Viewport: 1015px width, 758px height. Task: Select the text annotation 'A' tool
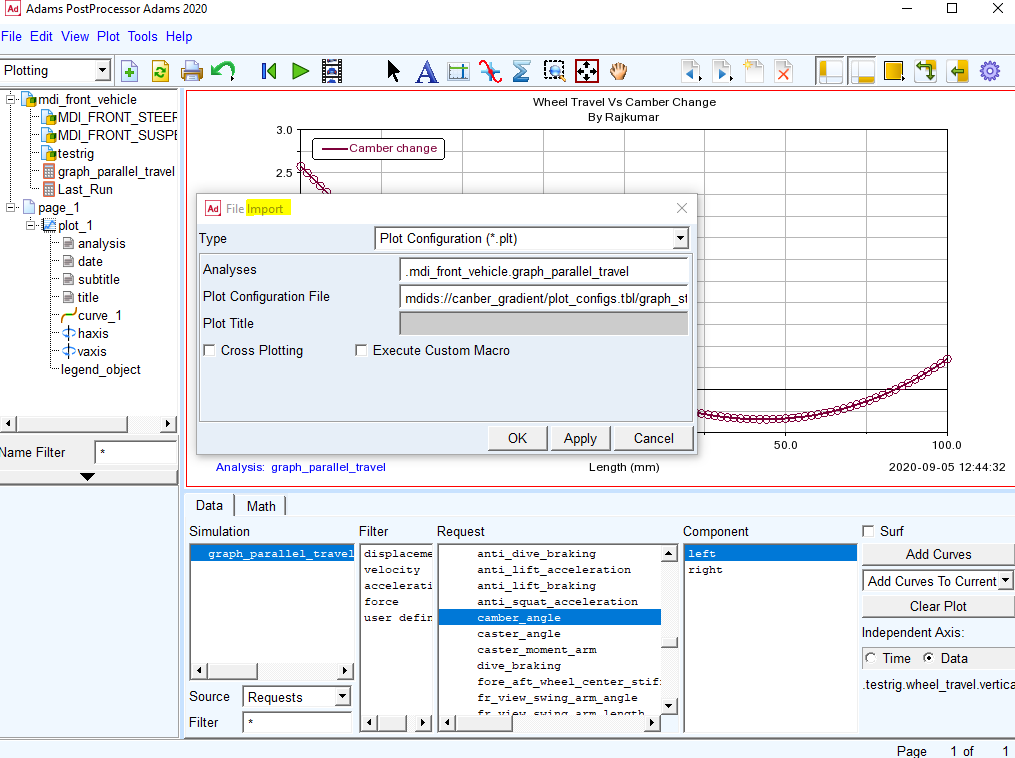(x=427, y=71)
